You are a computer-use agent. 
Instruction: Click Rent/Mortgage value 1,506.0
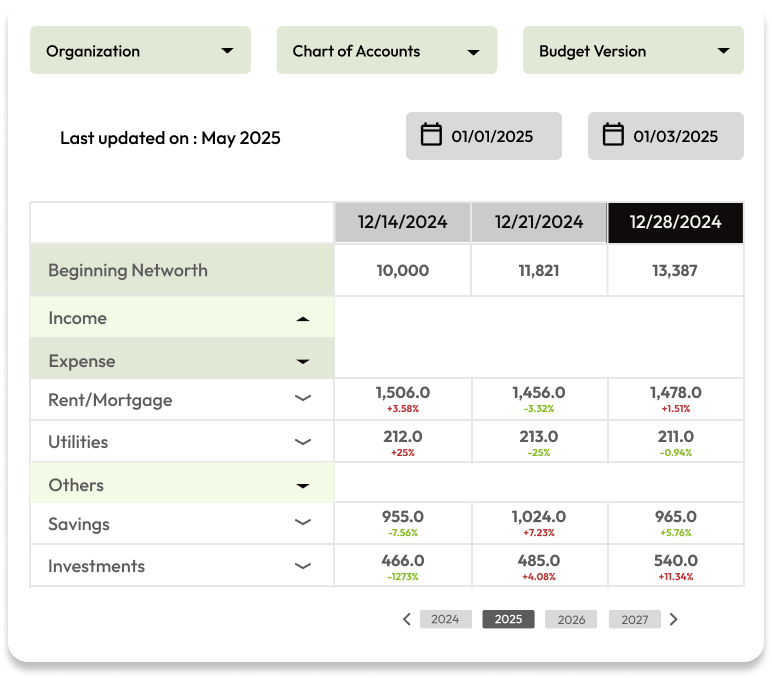[403, 392]
